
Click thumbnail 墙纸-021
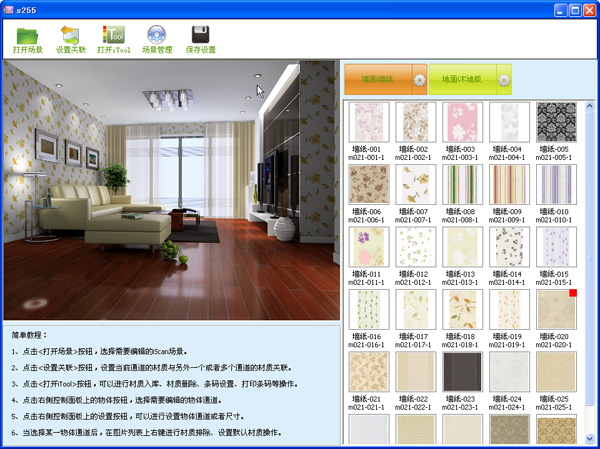[x=368, y=372]
